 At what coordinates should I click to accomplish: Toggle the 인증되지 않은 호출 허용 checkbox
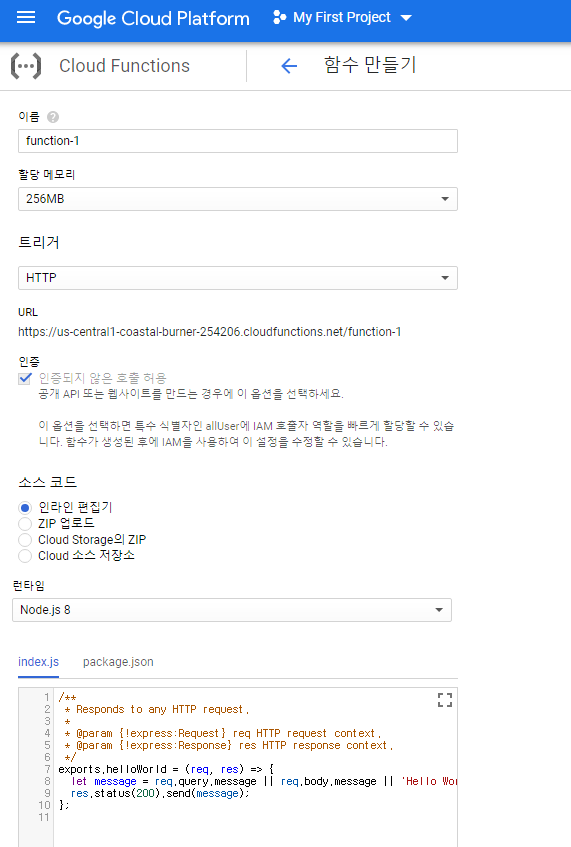point(25,378)
